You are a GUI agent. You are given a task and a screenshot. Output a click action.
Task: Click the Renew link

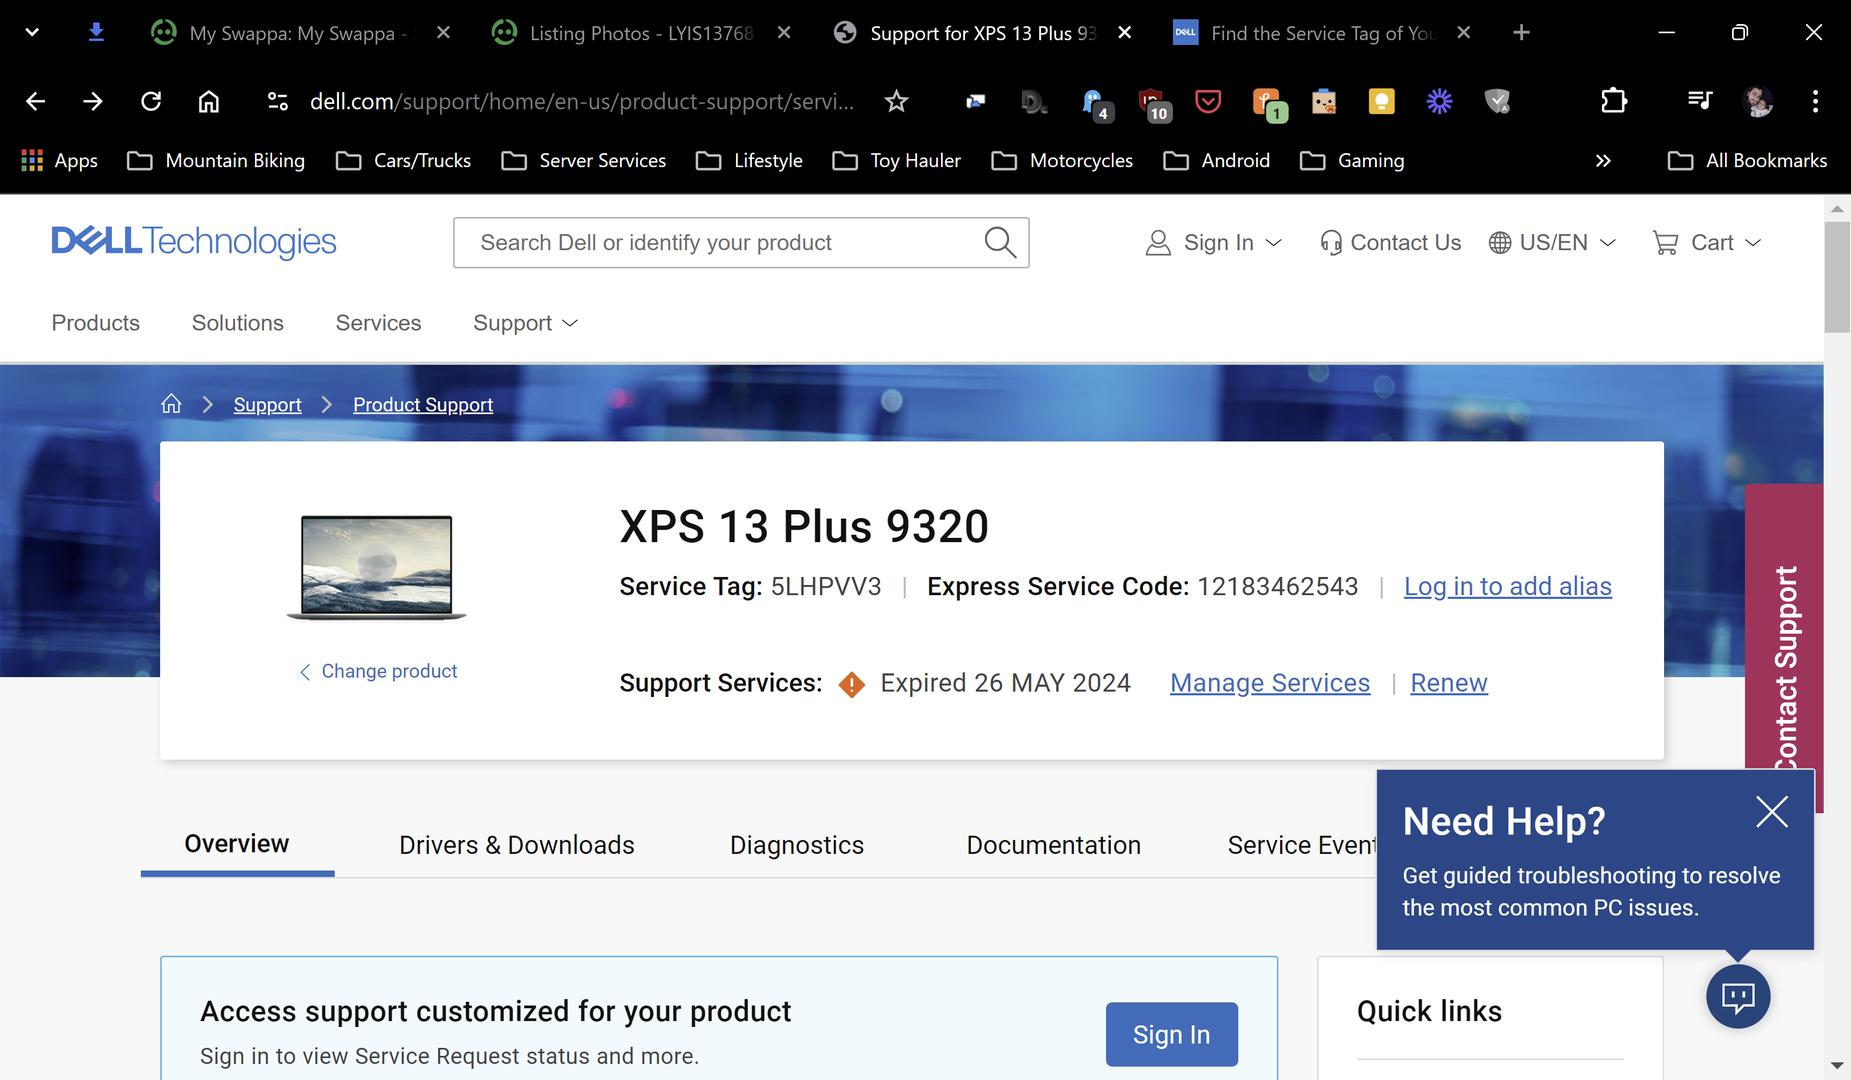(1448, 683)
